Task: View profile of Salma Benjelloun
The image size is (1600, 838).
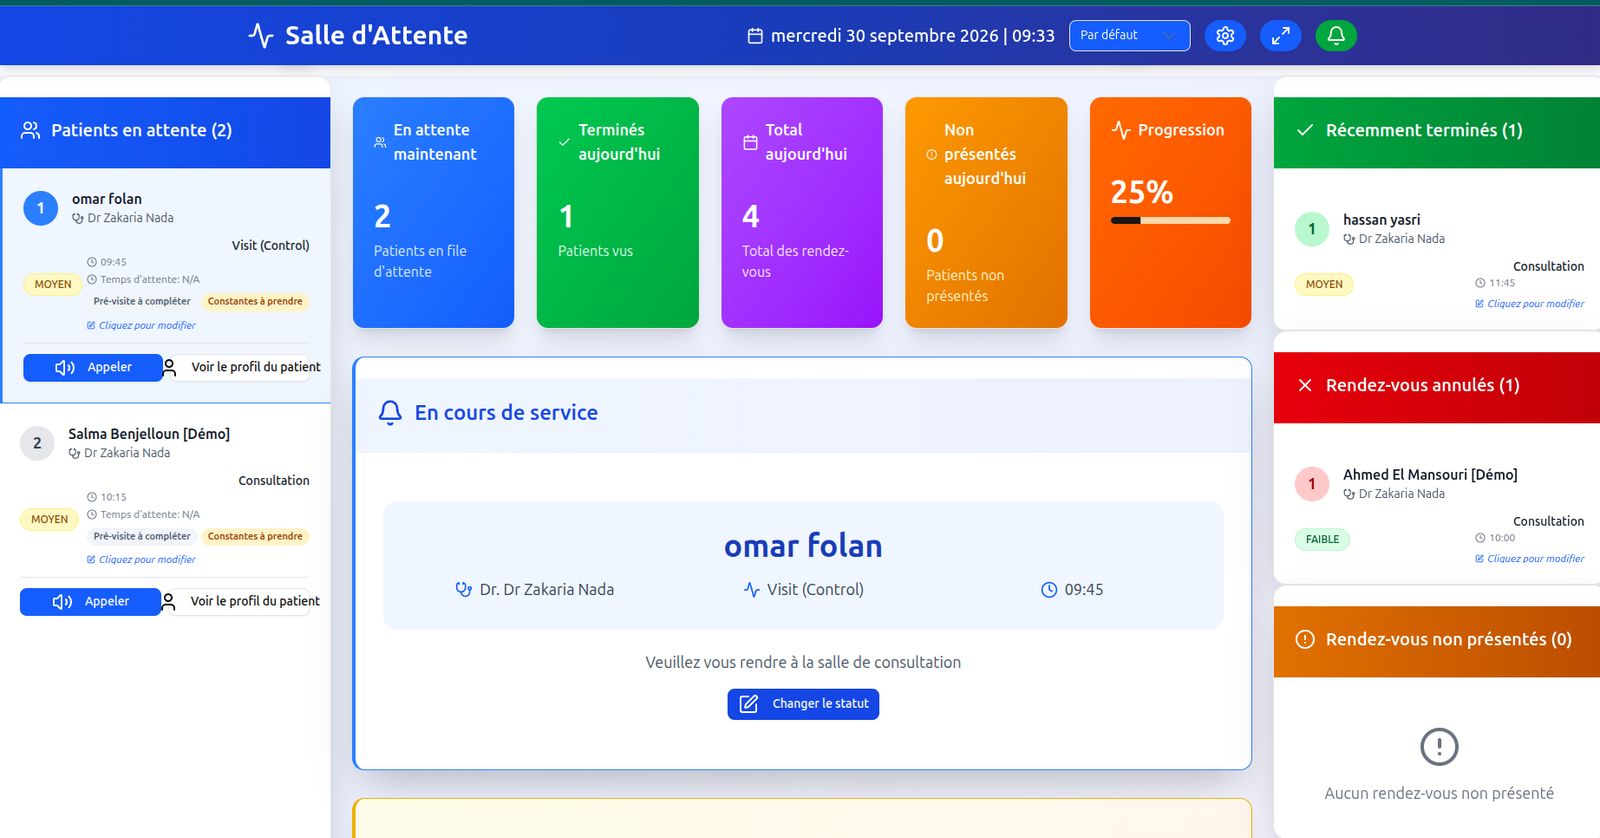Action: click(x=241, y=601)
